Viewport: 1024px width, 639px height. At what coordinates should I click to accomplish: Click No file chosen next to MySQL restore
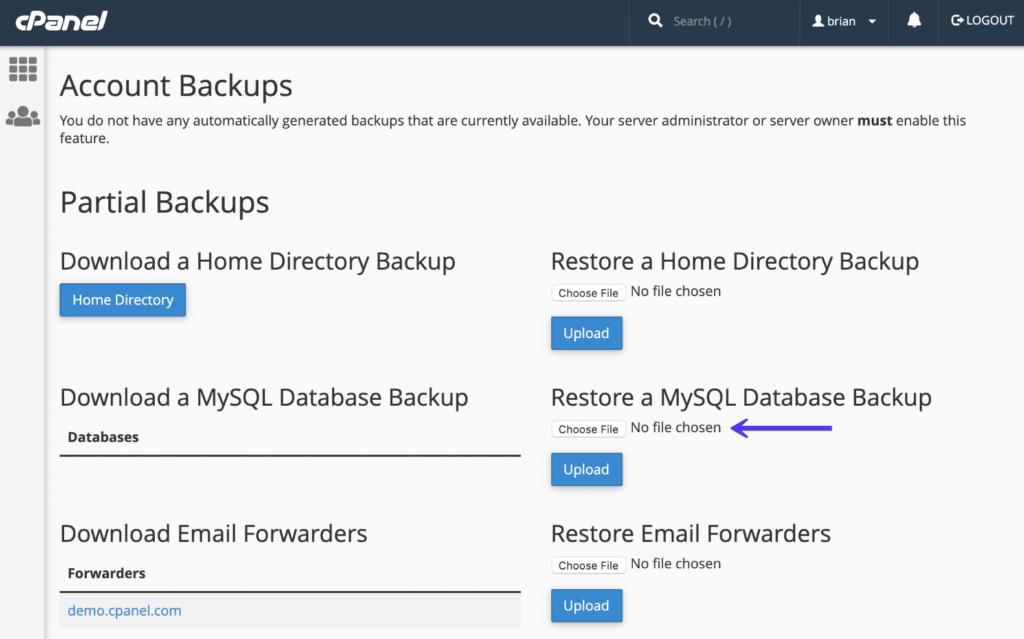pos(676,427)
